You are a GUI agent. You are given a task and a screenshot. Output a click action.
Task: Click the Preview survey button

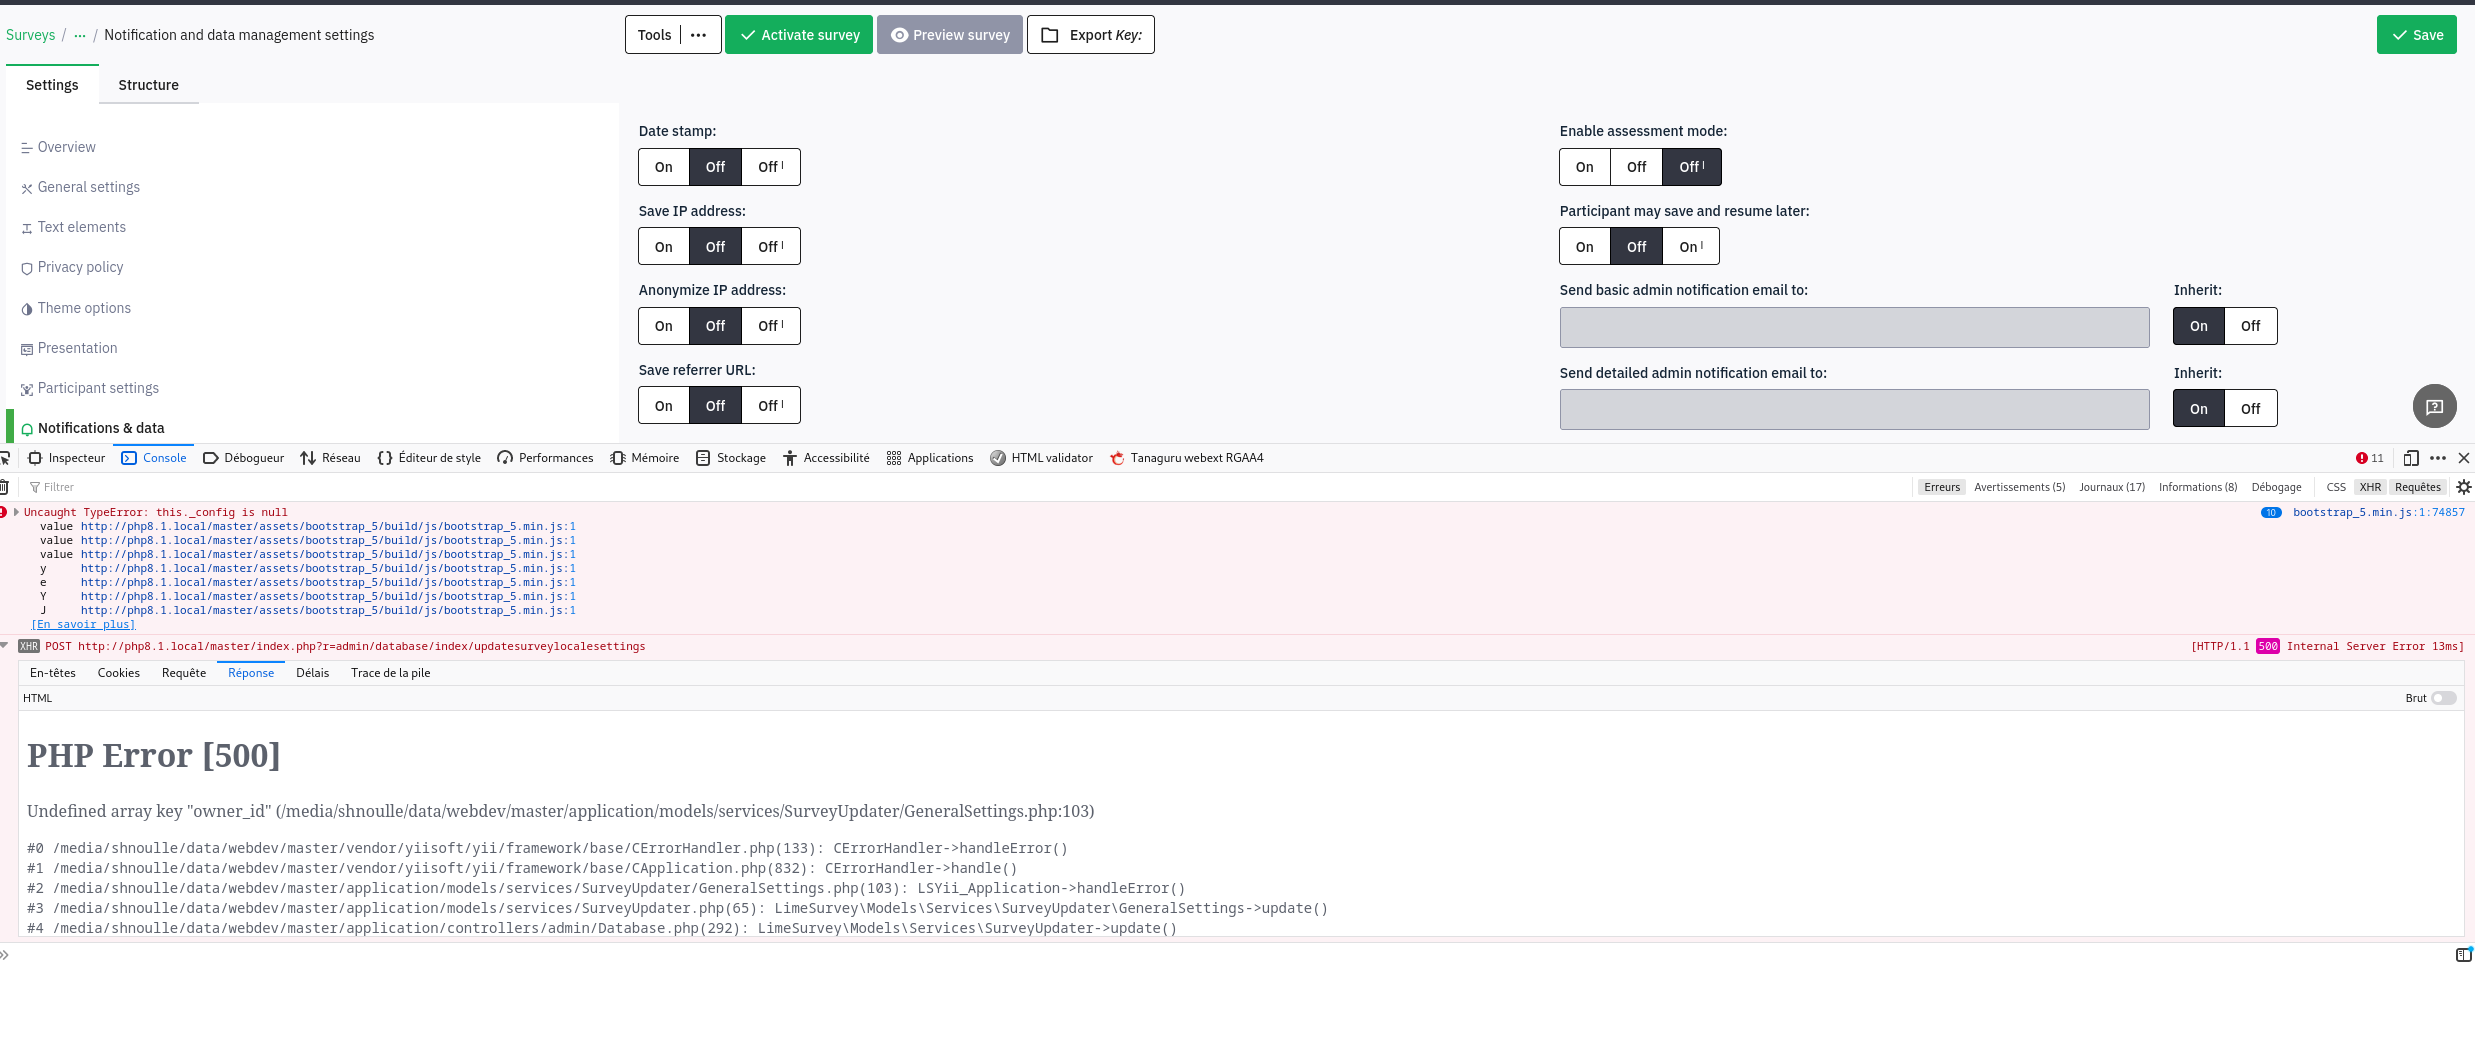coord(950,35)
